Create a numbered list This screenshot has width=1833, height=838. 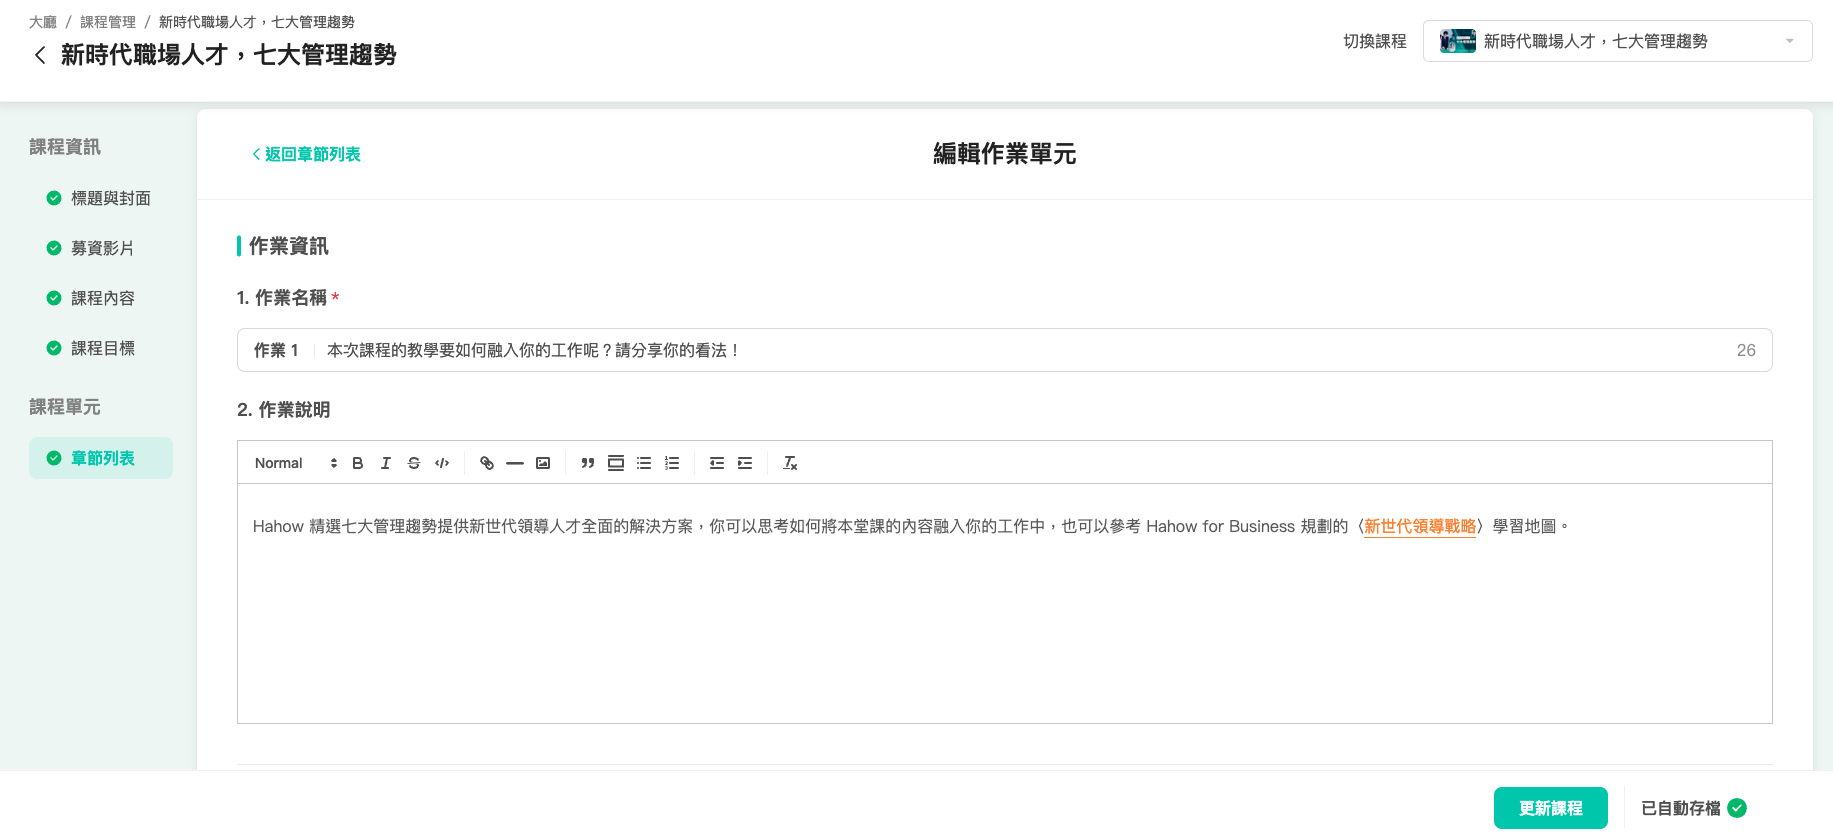[x=672, y=463]
